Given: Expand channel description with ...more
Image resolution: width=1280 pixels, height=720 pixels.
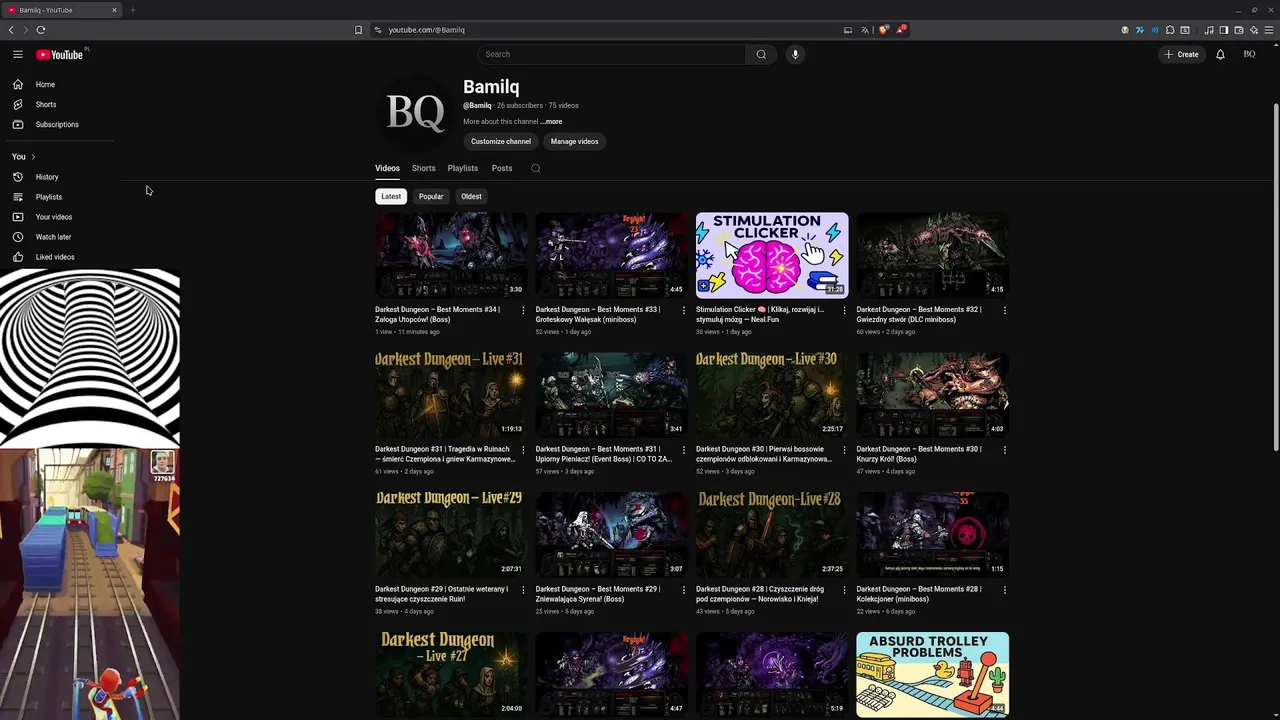Looking at the screenshot, I should 551,121.
